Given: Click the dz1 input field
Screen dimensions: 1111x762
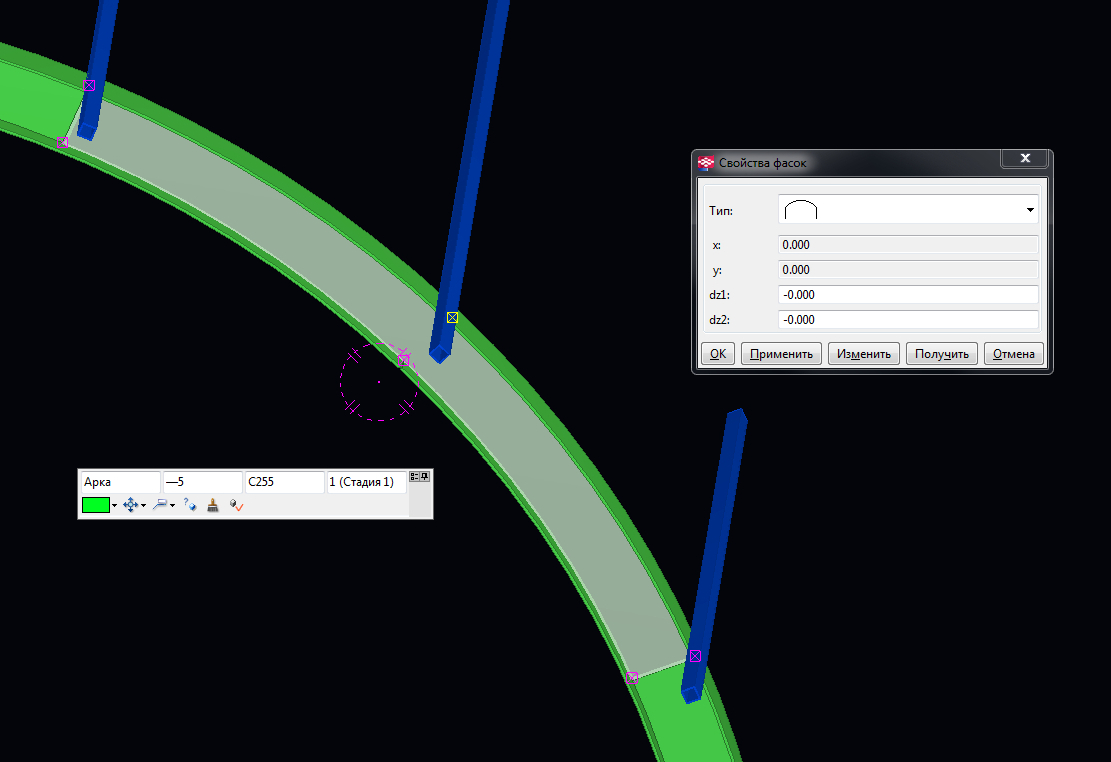Looking at the screenshot, I should coord(907,295).
